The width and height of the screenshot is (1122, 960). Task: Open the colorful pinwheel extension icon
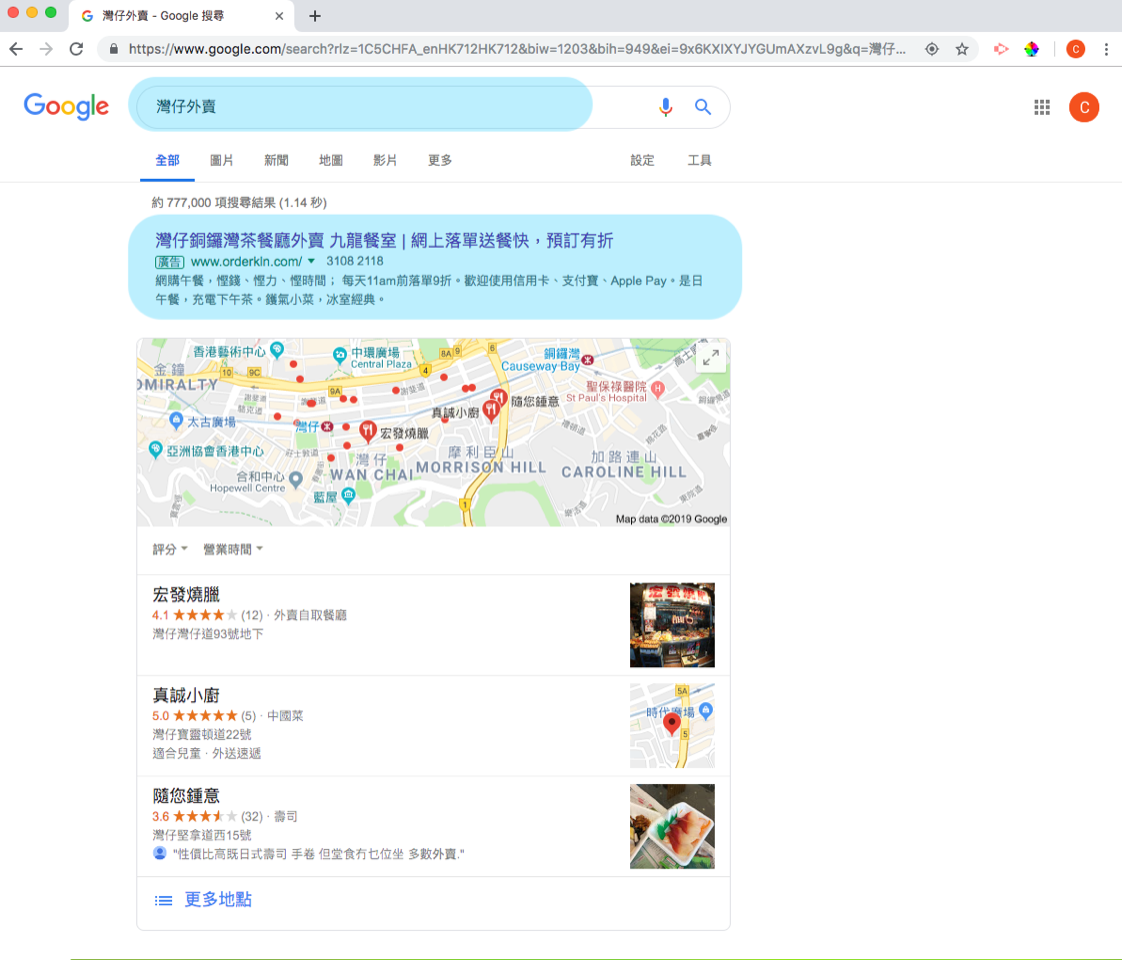coord(1031,49)
